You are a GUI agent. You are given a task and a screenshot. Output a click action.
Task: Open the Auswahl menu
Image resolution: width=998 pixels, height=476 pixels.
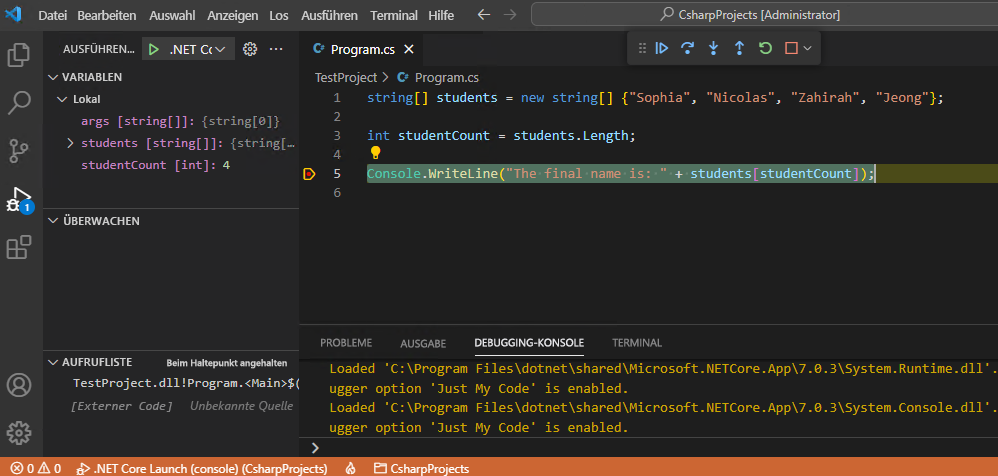(172, 15)
